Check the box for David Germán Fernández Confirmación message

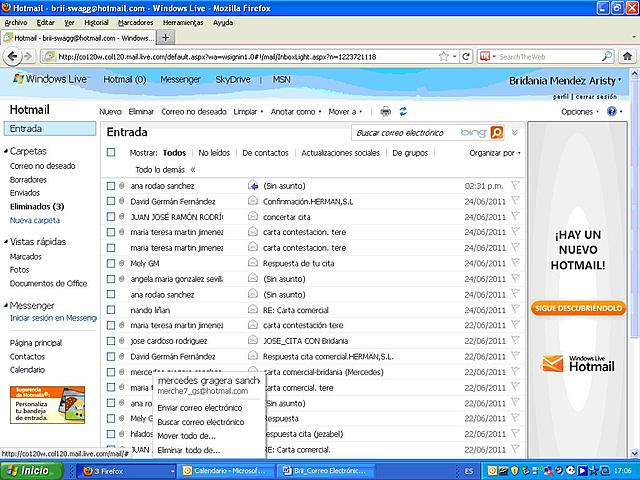pyautogui.click(x=111, y=201)
